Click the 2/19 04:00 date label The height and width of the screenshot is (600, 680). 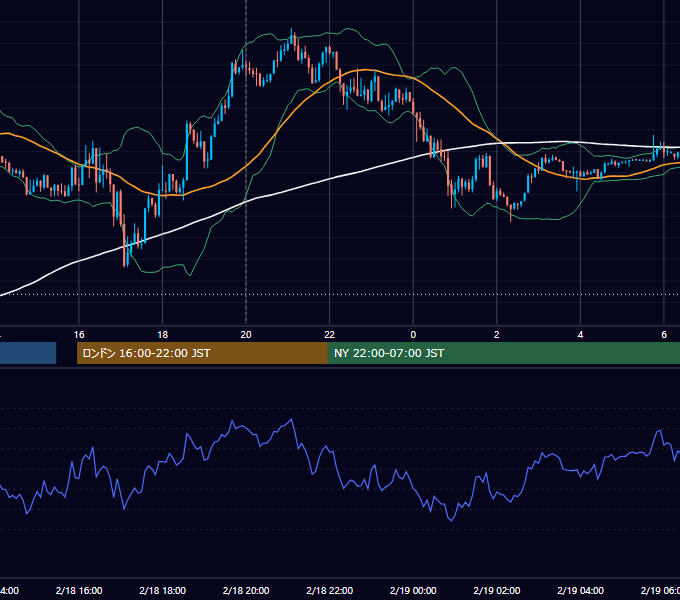coord(580,590)
